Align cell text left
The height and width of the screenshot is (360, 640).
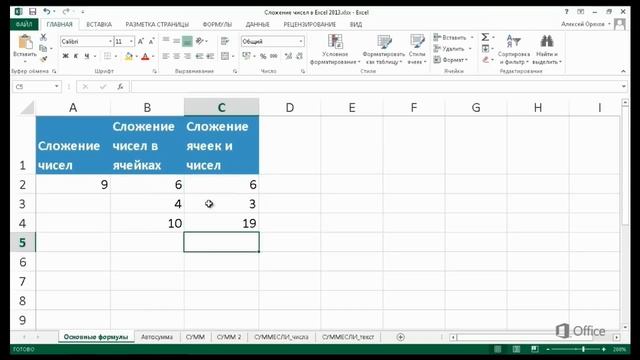tap(166, 56)
